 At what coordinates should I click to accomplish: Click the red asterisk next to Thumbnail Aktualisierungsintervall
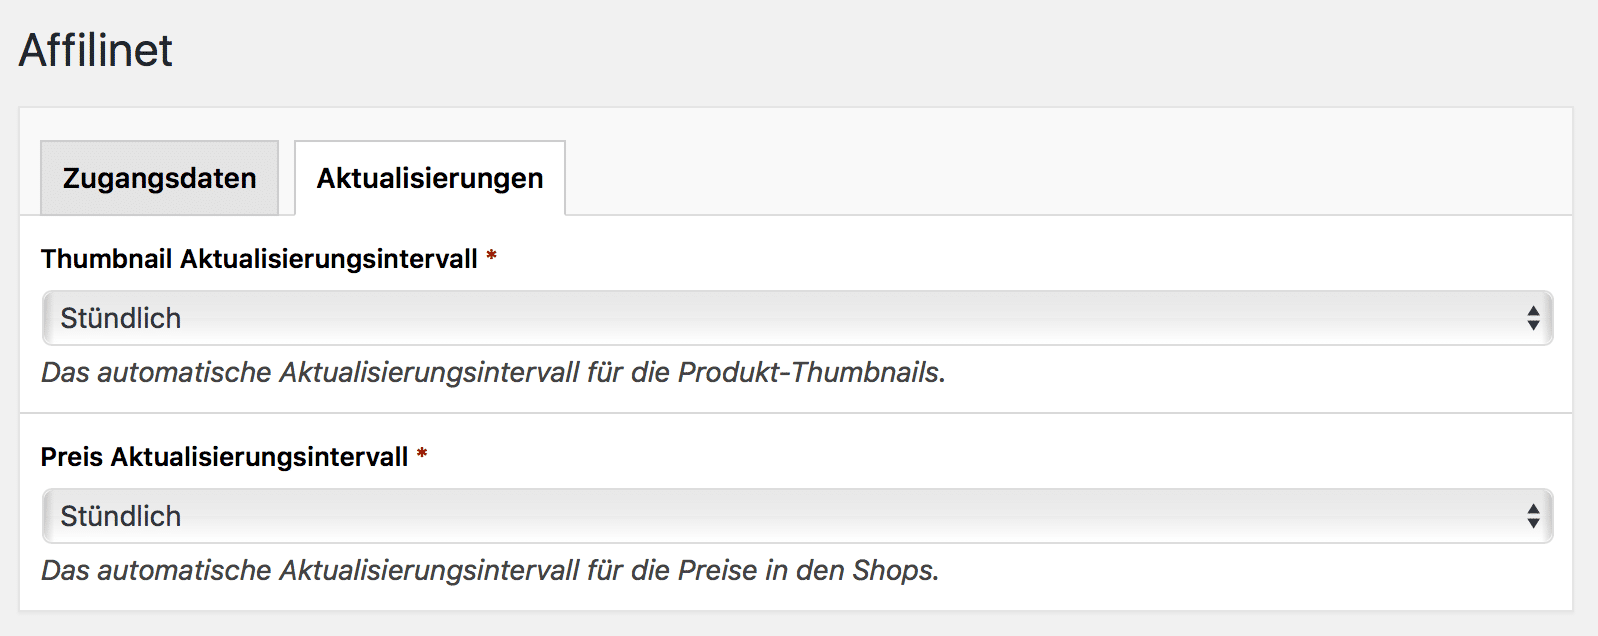tap(493, 259)
